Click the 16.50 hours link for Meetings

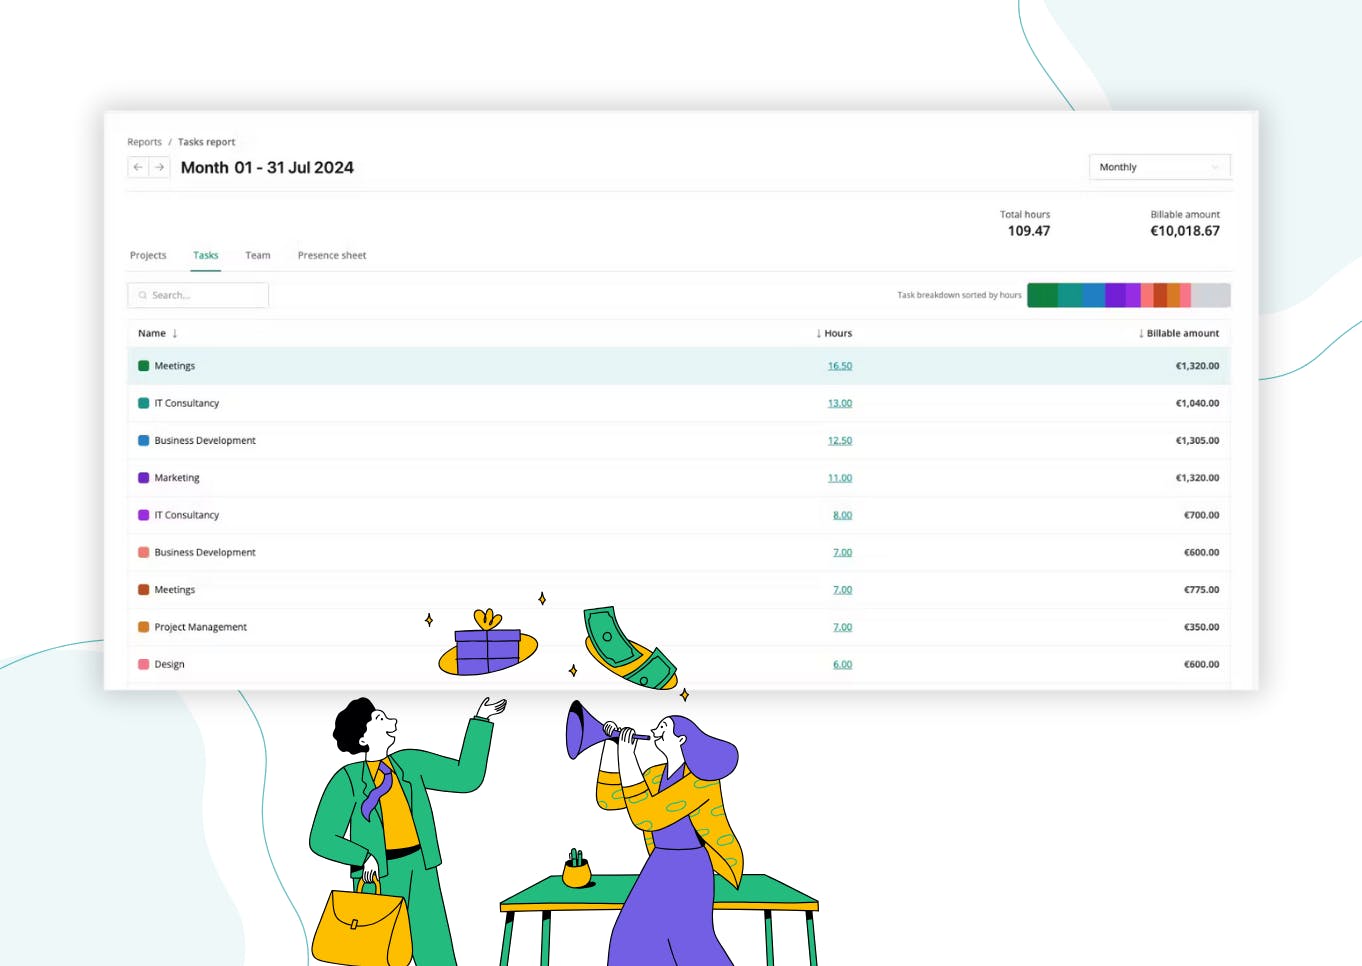coord(840,366)
